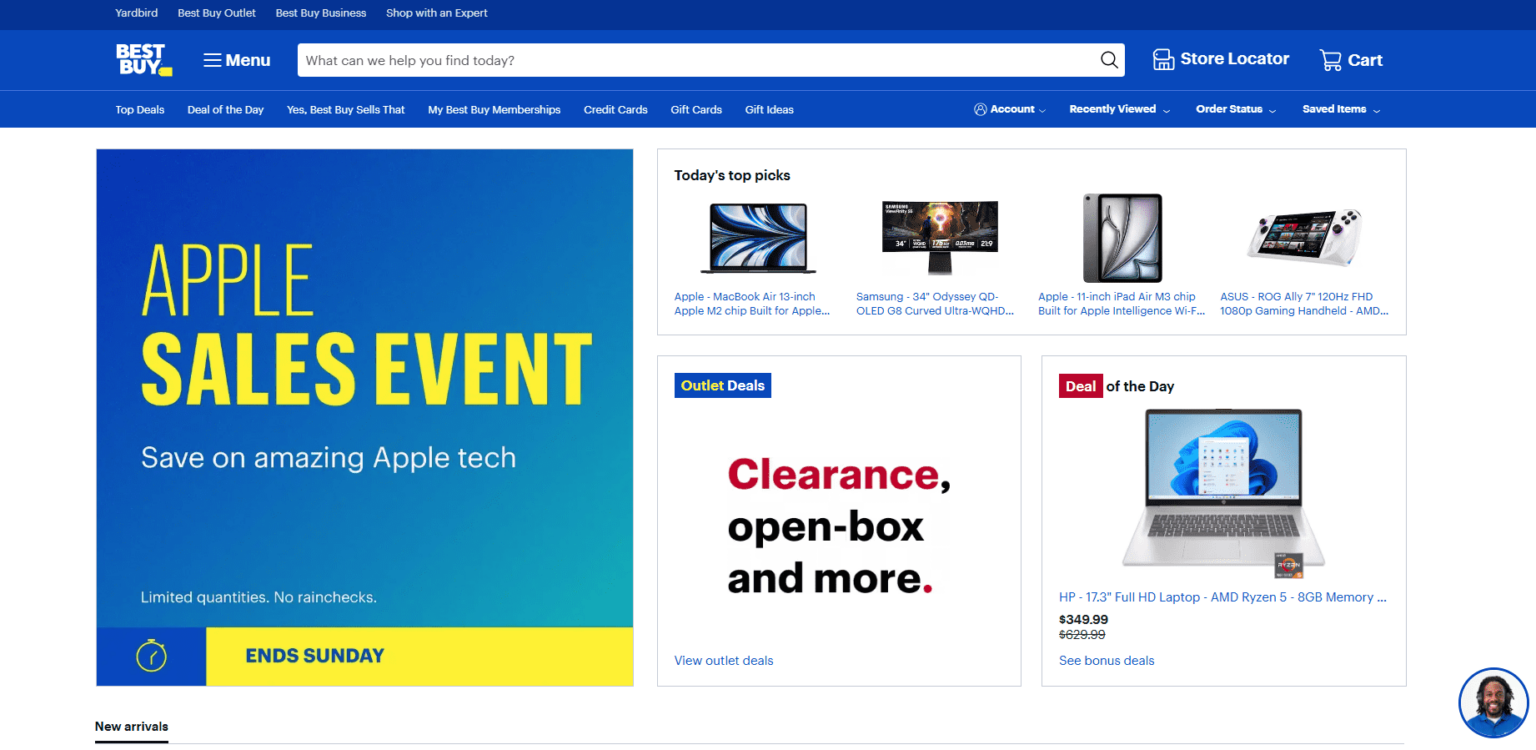Follow the See bonus deals link
This screenshot has height=750, width=1536.
pos(1106,661)
